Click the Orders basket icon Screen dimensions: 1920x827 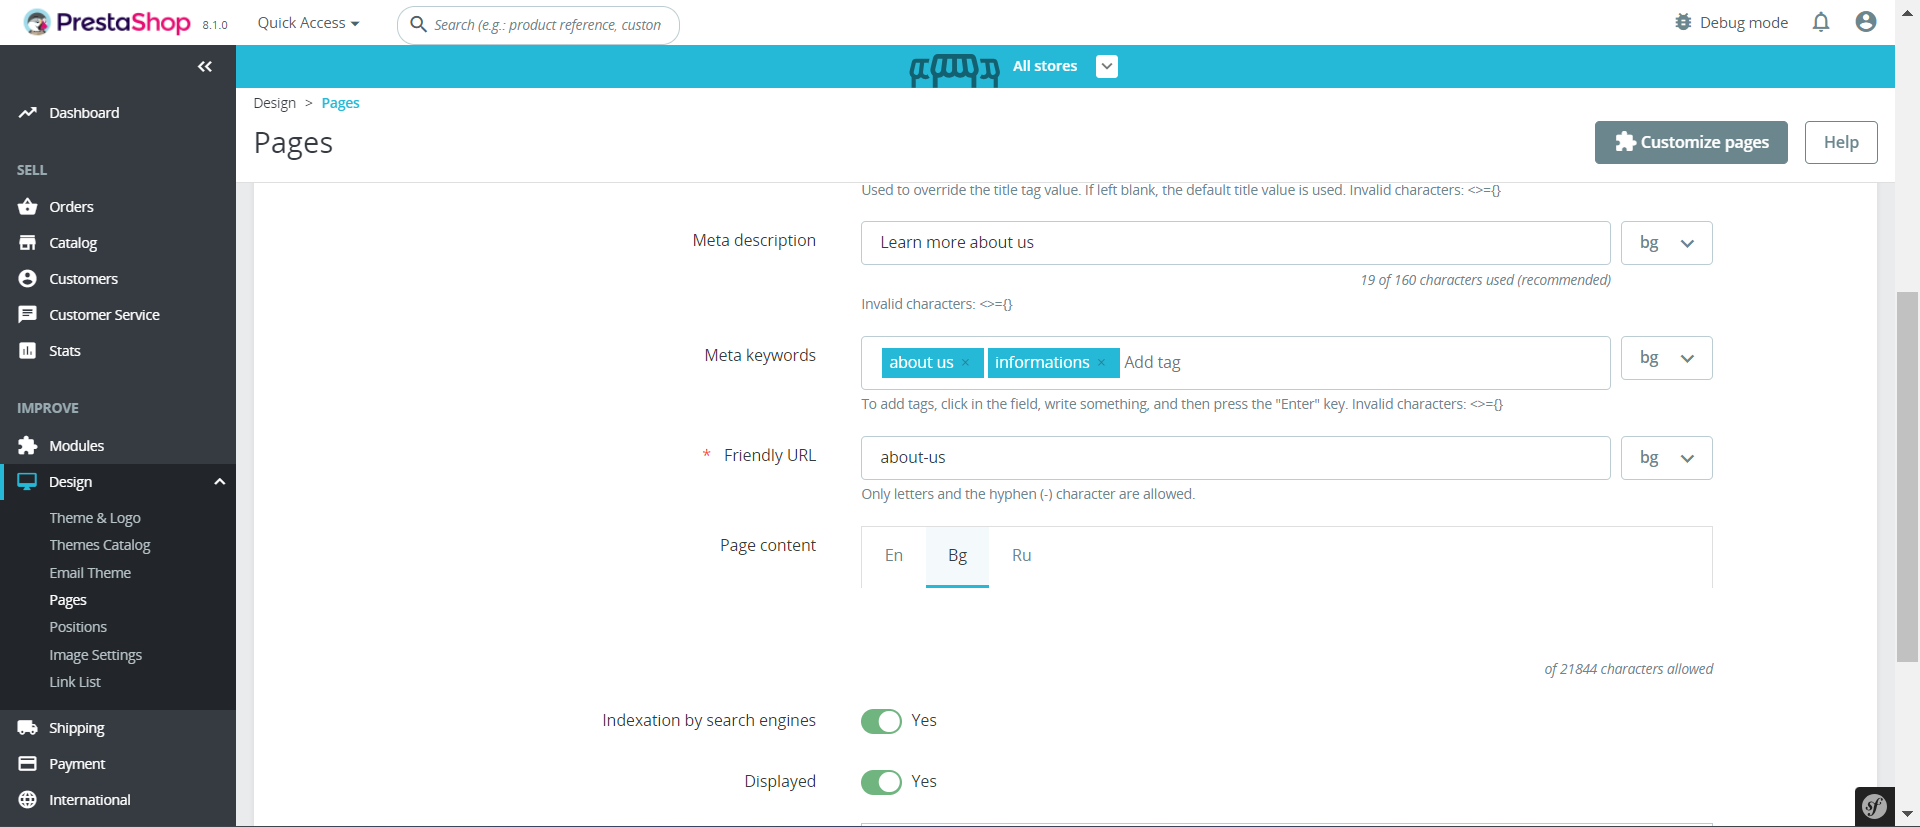click(28, 207)
